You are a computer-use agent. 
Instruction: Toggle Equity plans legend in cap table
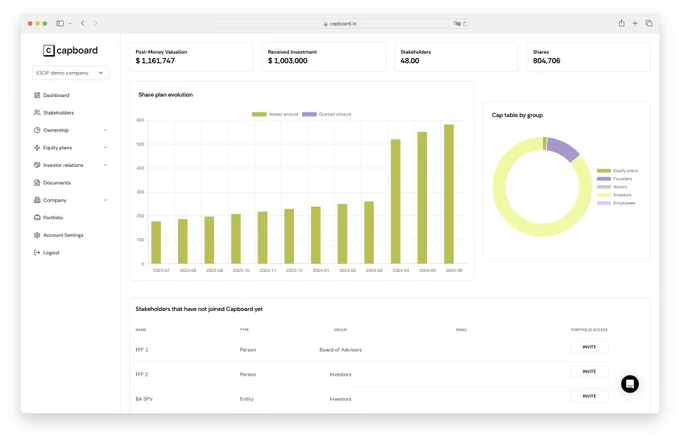(x=604, y=171)
